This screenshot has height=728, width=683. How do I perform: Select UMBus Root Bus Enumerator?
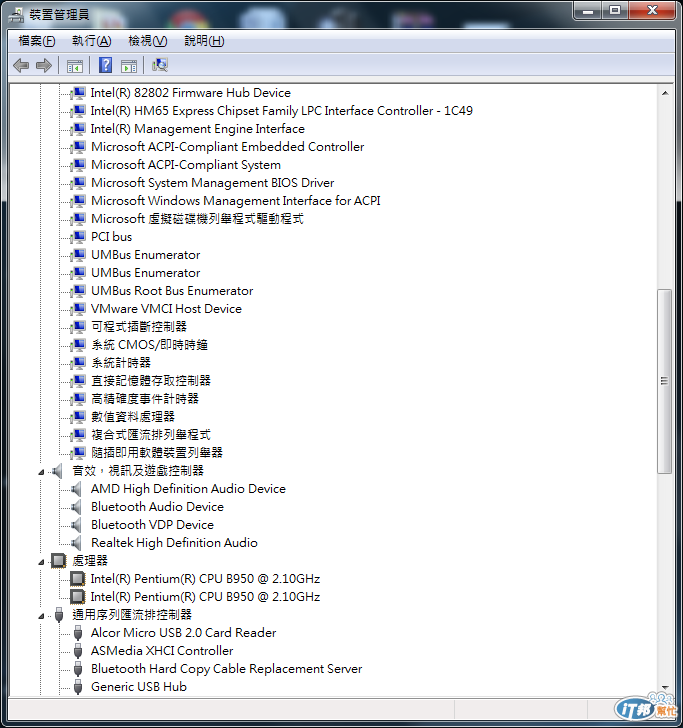click(172, 291)
